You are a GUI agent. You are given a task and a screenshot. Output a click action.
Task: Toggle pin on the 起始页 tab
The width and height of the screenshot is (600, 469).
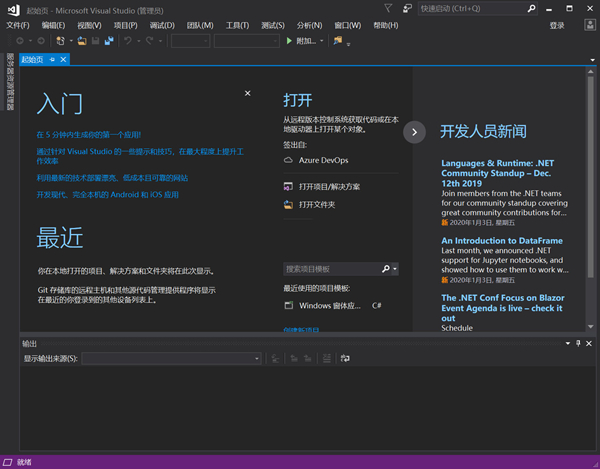click(52, 60)
